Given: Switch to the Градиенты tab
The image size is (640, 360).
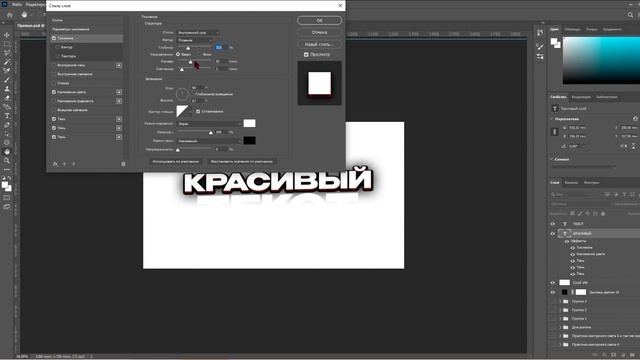Looking at the screenshot, I should pos(612,29).
